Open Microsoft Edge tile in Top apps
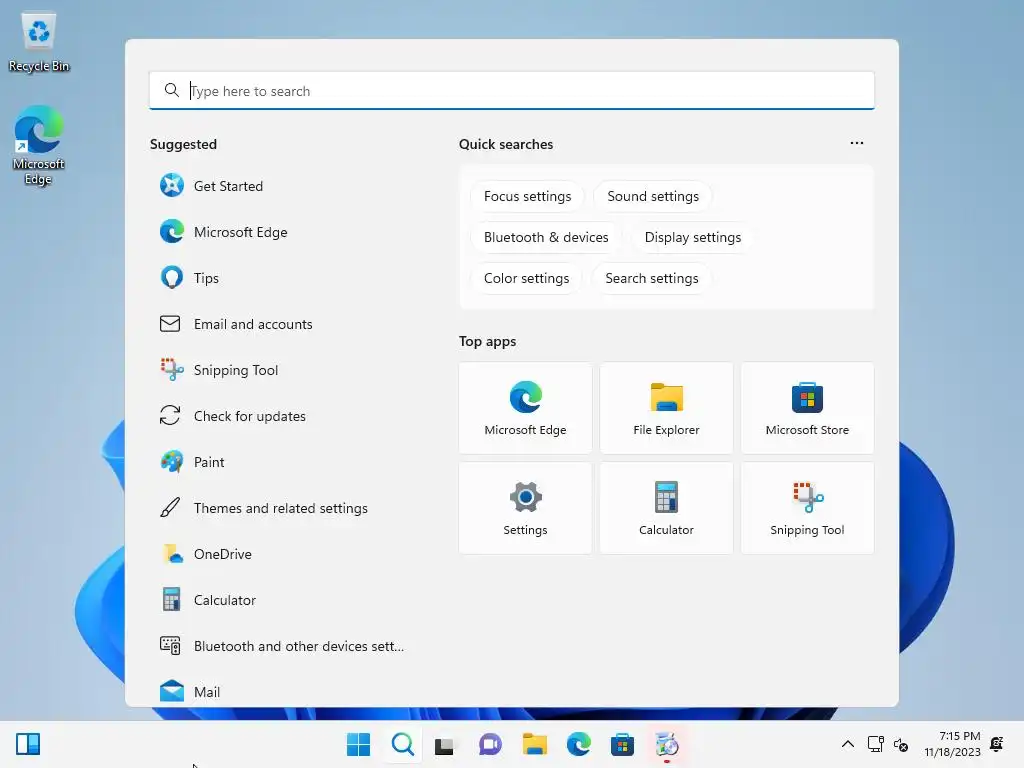1024x768 pixels. 525,408
